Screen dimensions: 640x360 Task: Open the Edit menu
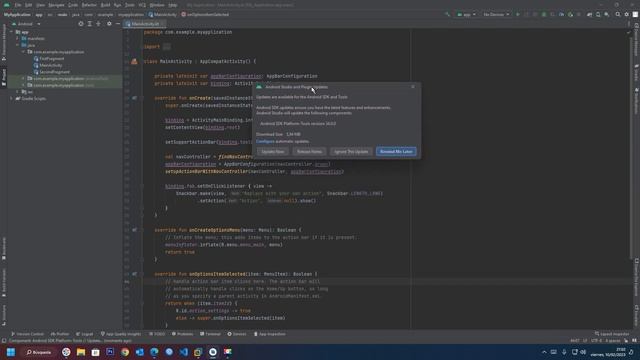point(28,5)
